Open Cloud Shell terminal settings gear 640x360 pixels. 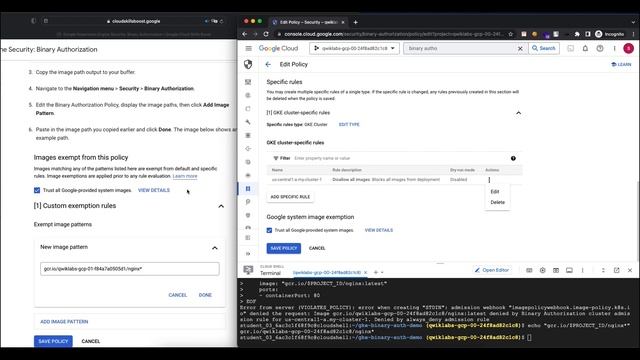(542, 270)
